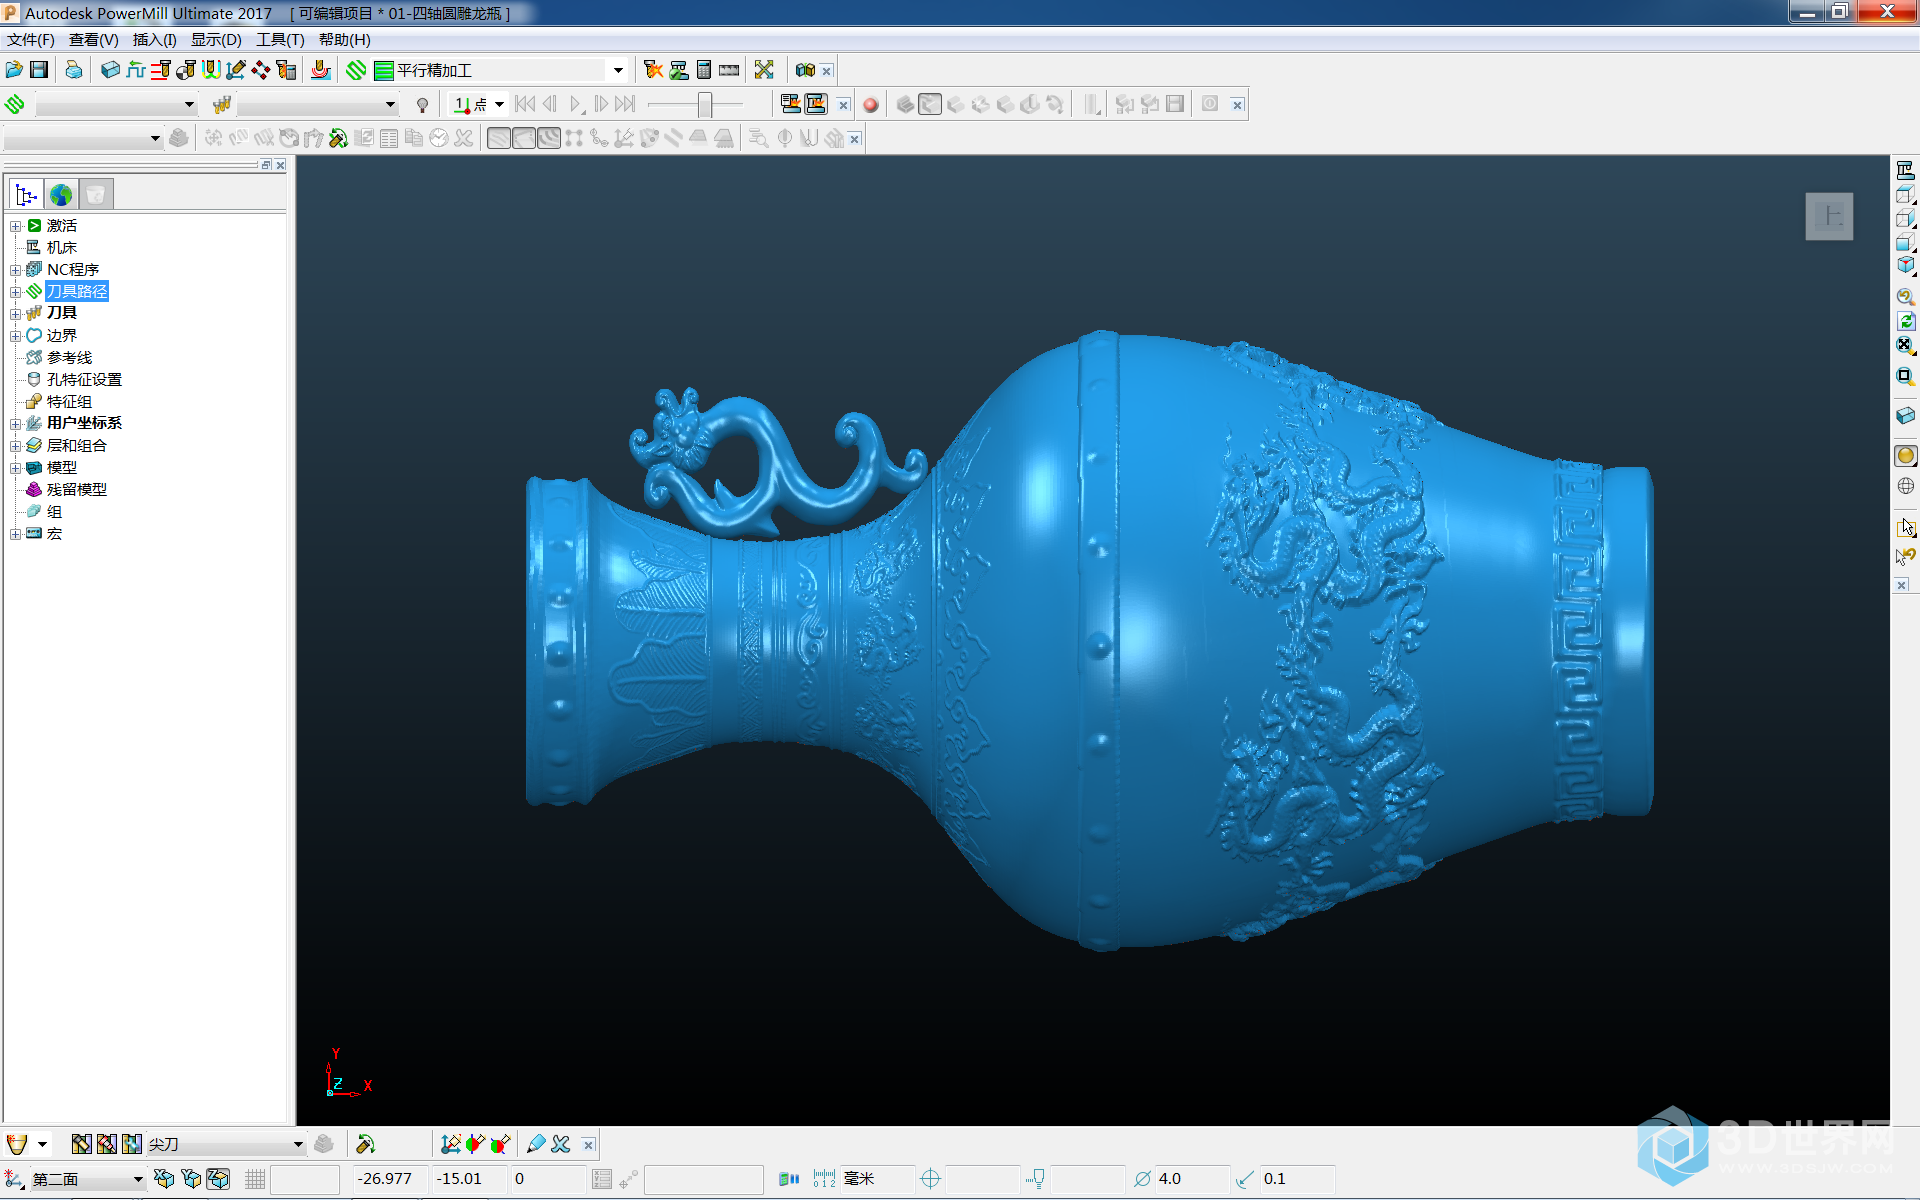1920x1200 pixels.
Task: Click the cursor crosshair position icon
Action: [930, 1179]
